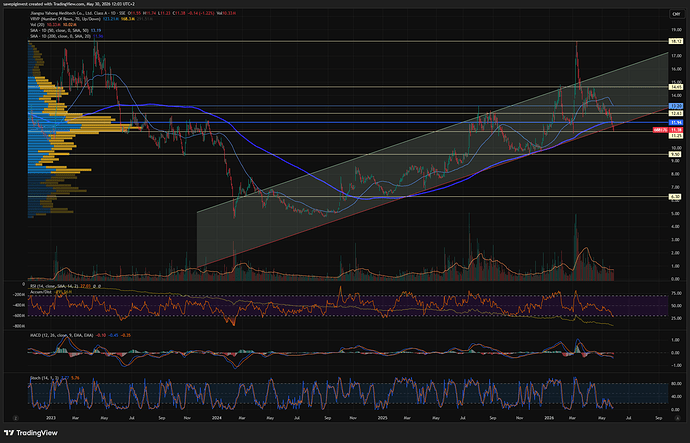Image resolution: width=690 pixels, height=443 pixels.
Task: Click the light-blue 13.20 SMA price label
Action: [x=675, y=106]
